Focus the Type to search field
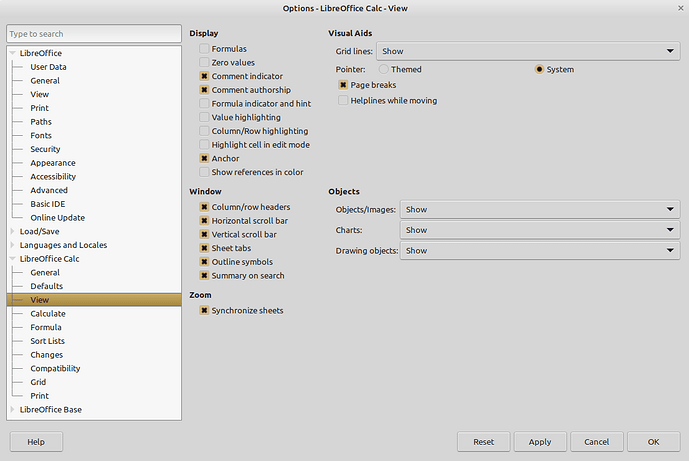Image resolution: width=689 pixels, height=461 pixels. pyautogui.click(x=94, y=34)
